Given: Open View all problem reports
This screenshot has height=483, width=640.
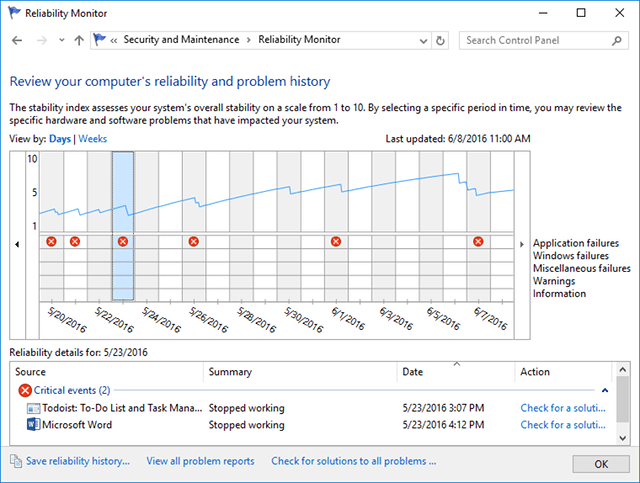Looking at the screenshot, I should click(x=200, y=461).
